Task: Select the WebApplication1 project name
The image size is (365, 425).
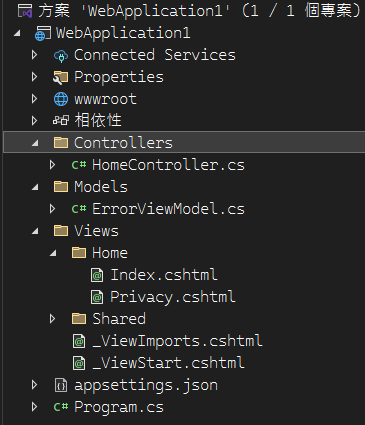Action: tap(123, 33)
